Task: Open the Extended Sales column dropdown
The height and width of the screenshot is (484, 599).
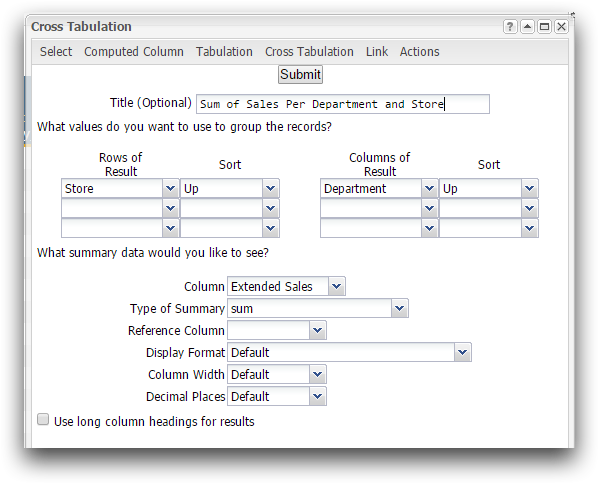Action: (x=337, y=286)
